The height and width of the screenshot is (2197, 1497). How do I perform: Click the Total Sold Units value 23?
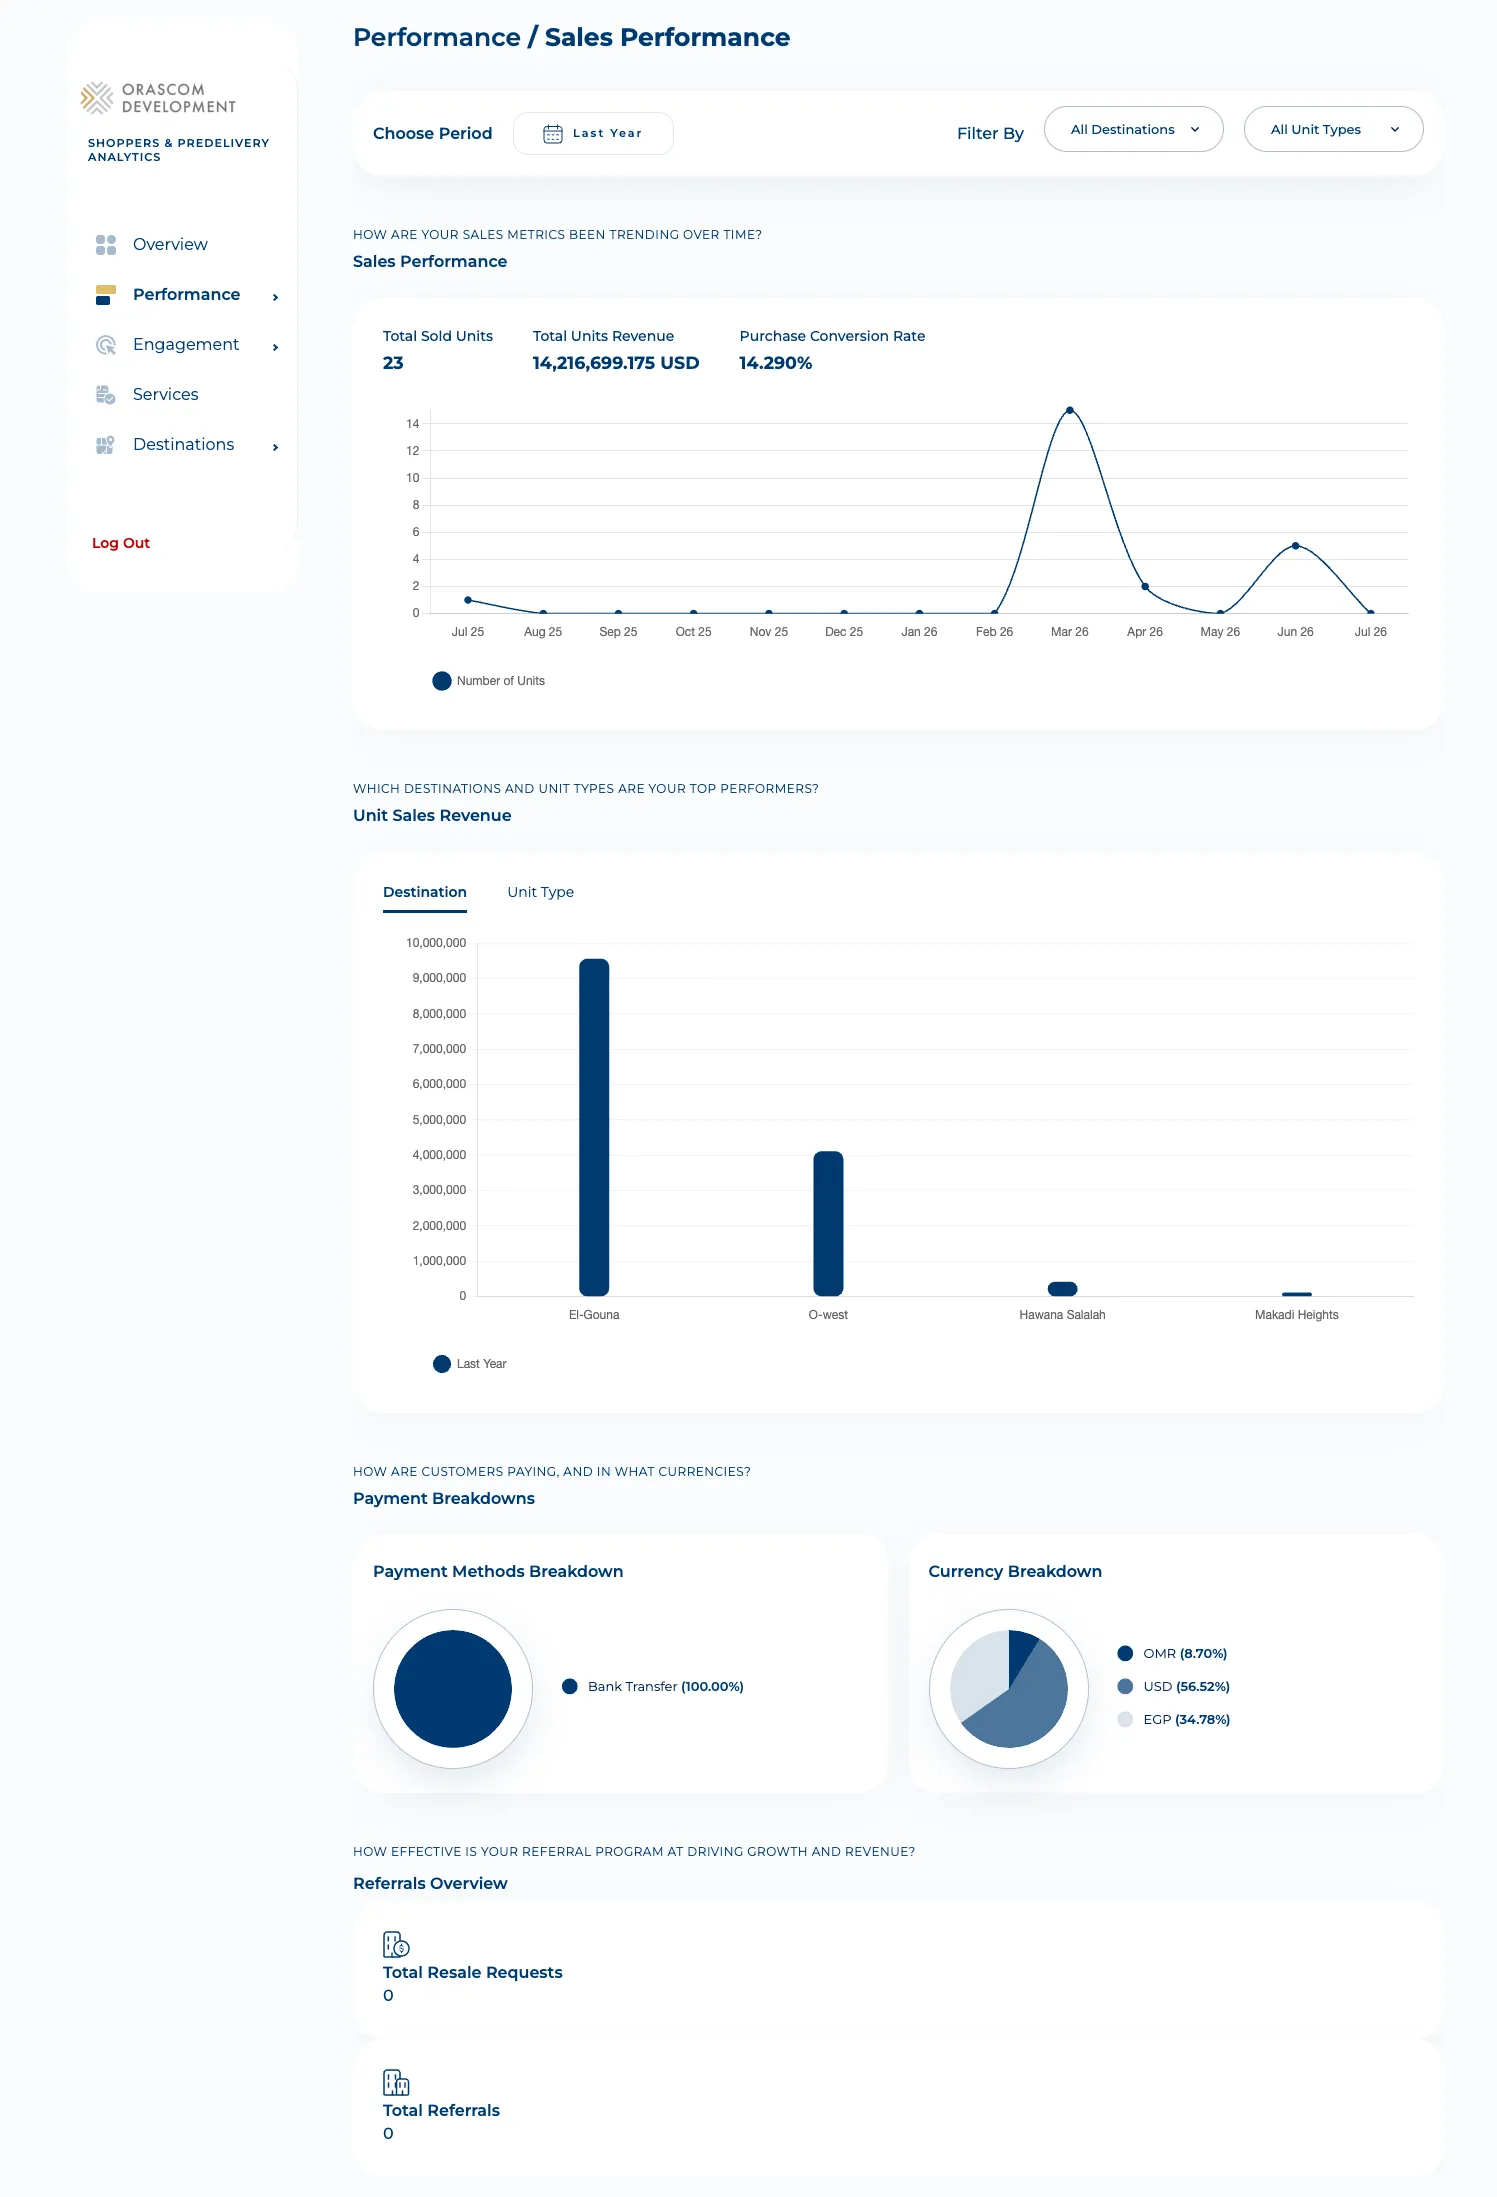click(x=393, y=363)
